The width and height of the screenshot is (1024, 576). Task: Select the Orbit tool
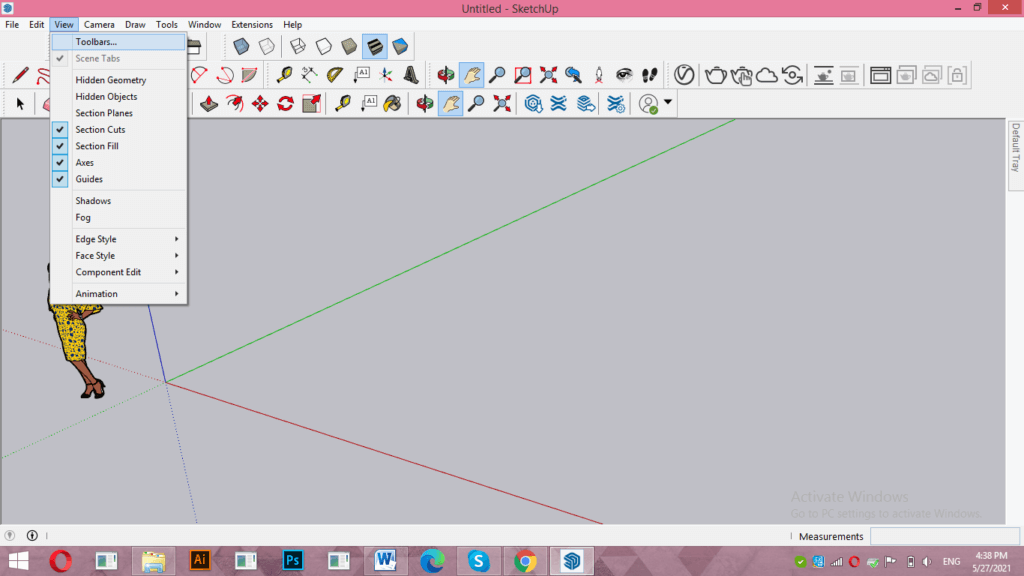tap(445, 75)
